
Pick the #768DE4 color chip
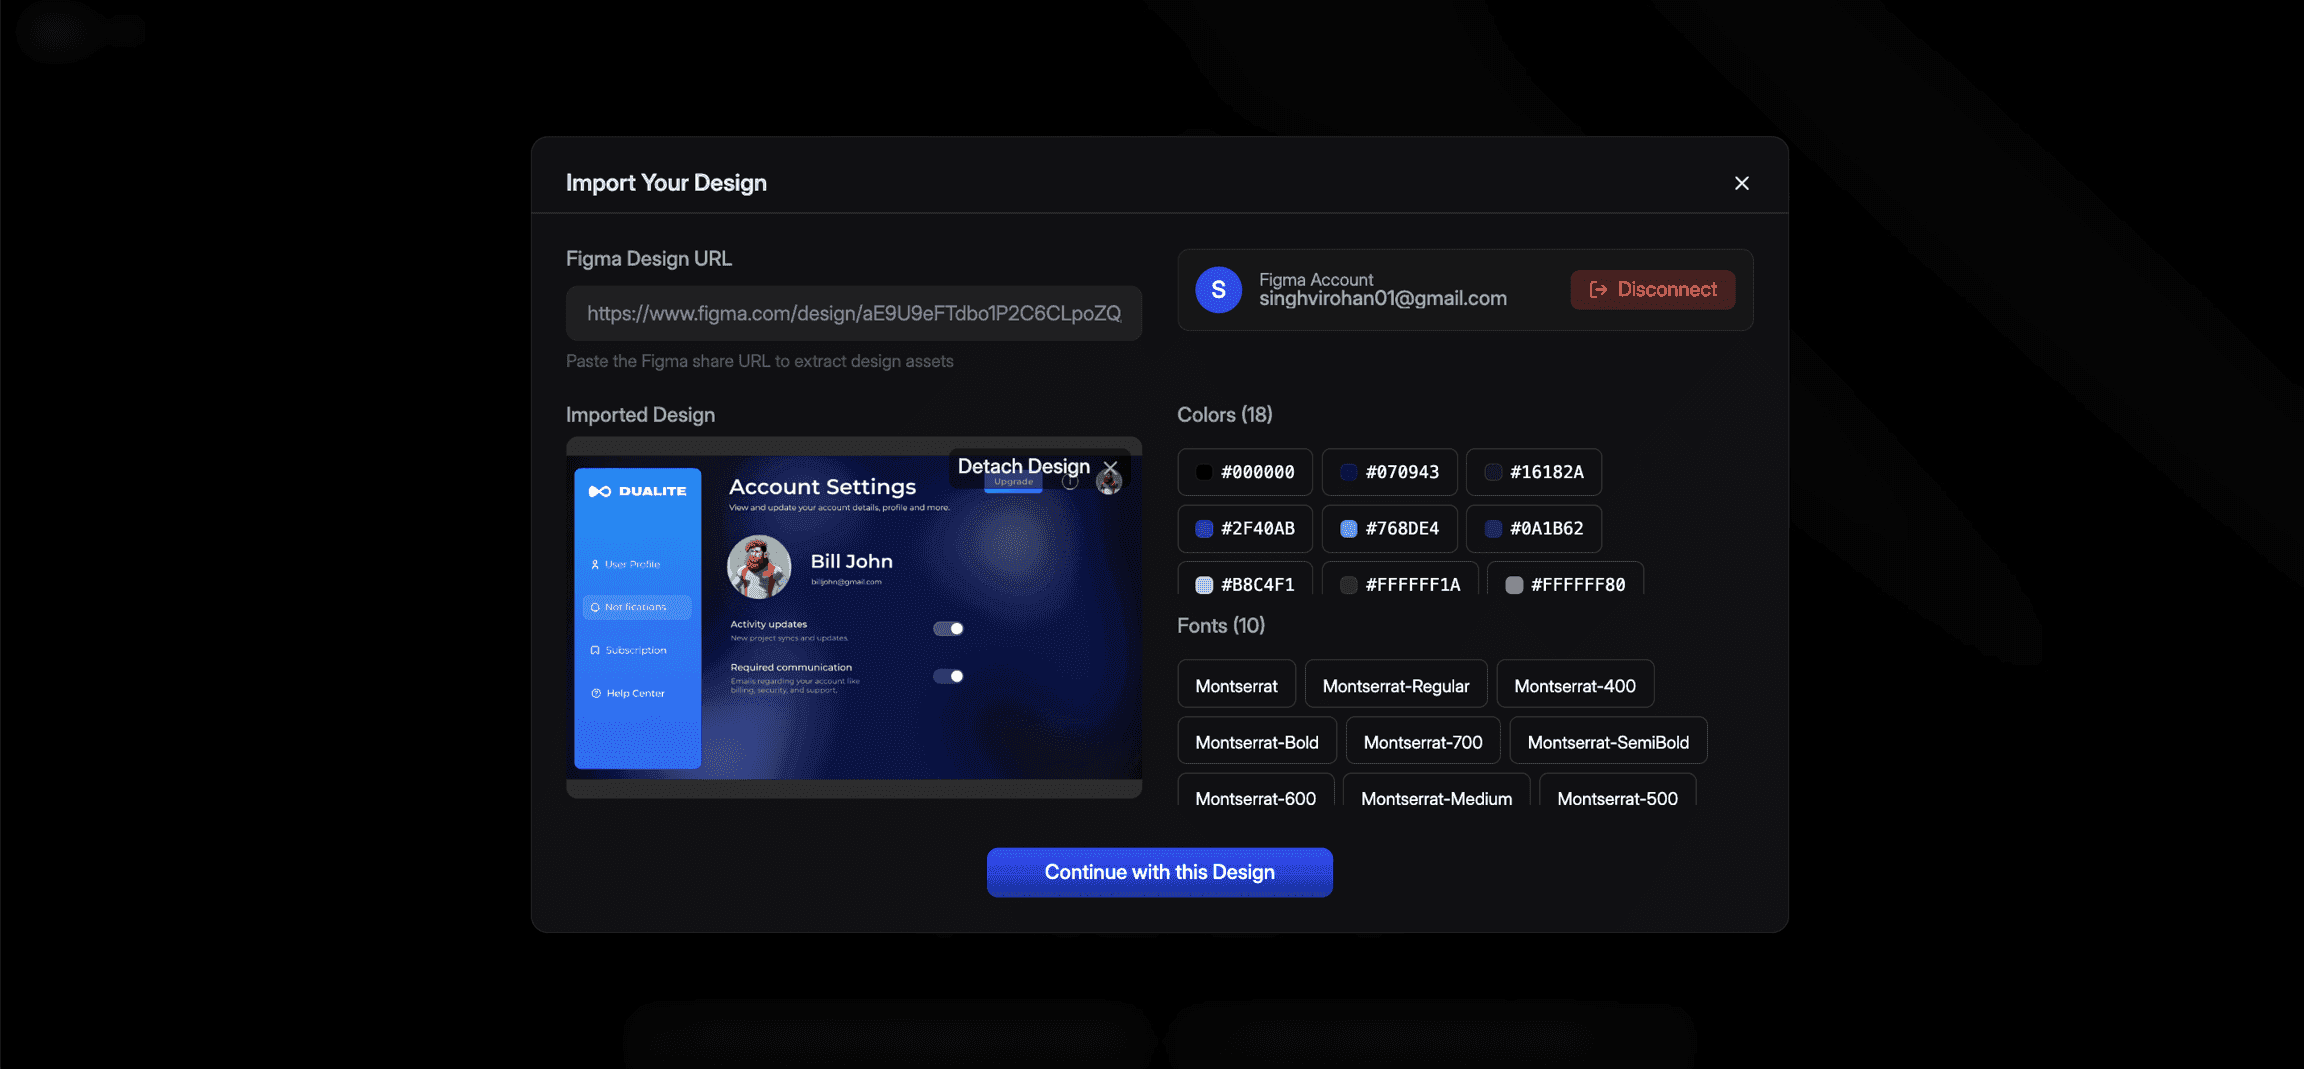coord(1389,529)
